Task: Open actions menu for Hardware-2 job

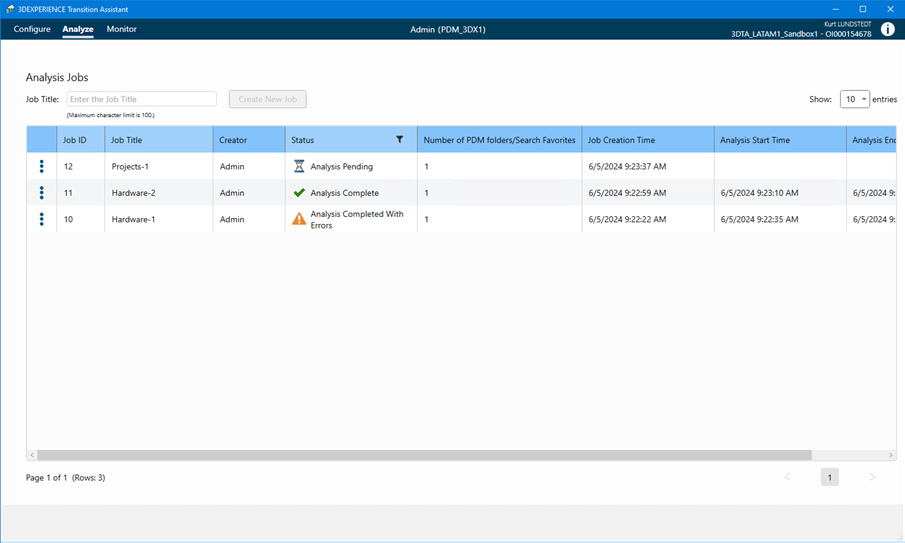Action: [x=42, y=193]
